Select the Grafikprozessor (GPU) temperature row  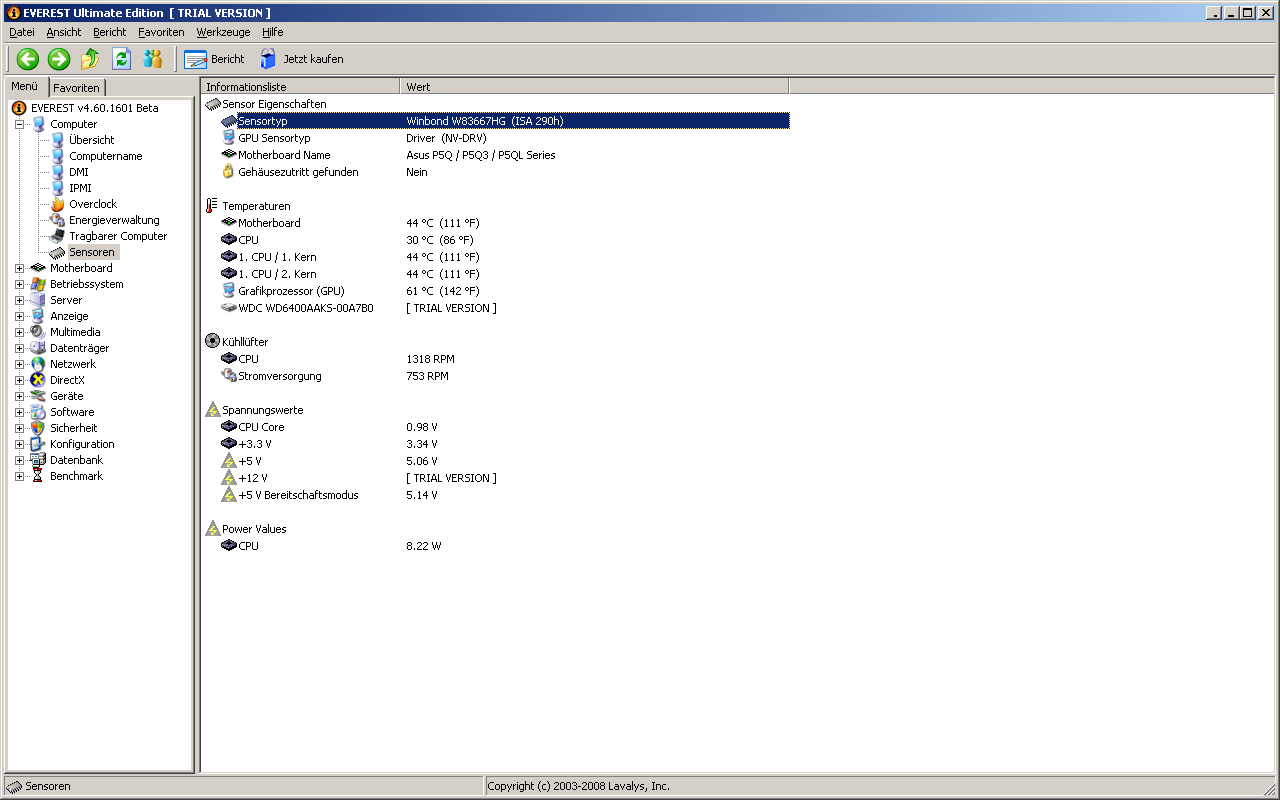point(505,291)
